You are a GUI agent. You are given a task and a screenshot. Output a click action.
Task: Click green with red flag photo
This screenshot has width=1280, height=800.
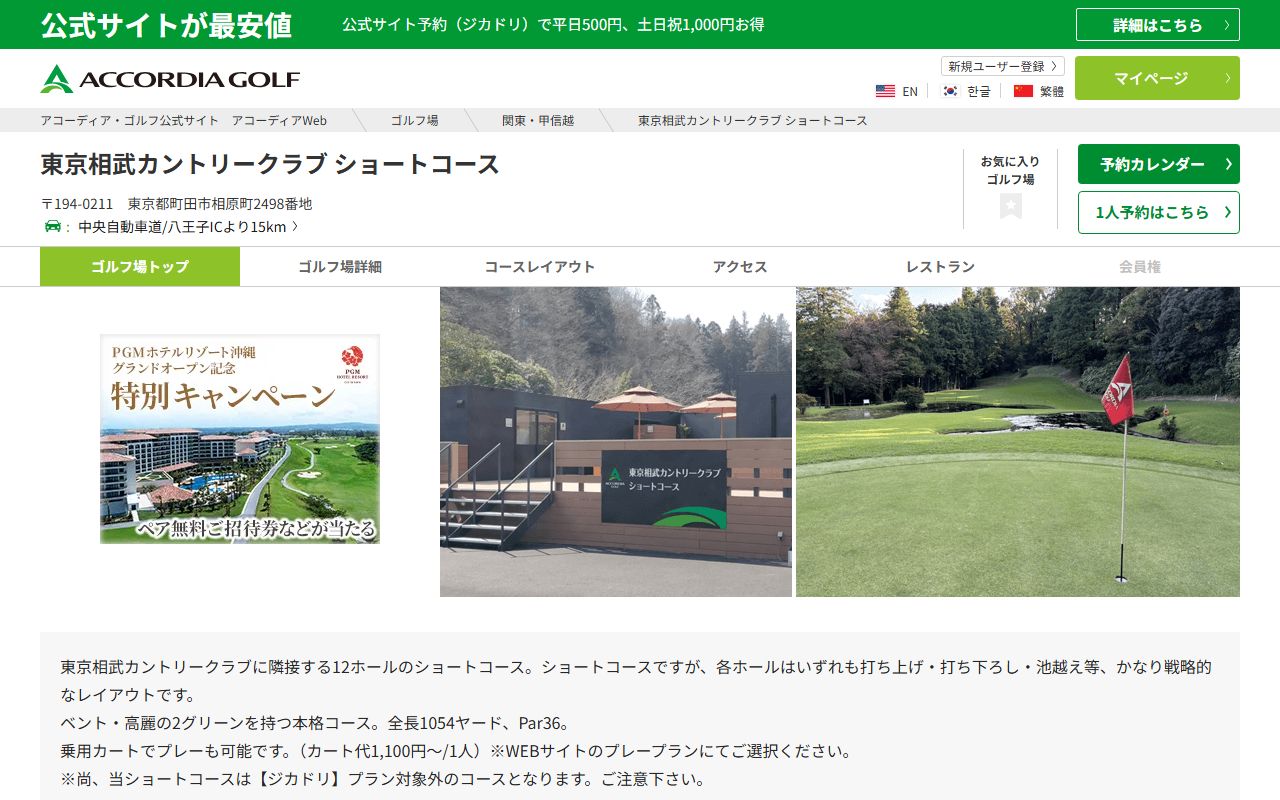coord(1018,442)
